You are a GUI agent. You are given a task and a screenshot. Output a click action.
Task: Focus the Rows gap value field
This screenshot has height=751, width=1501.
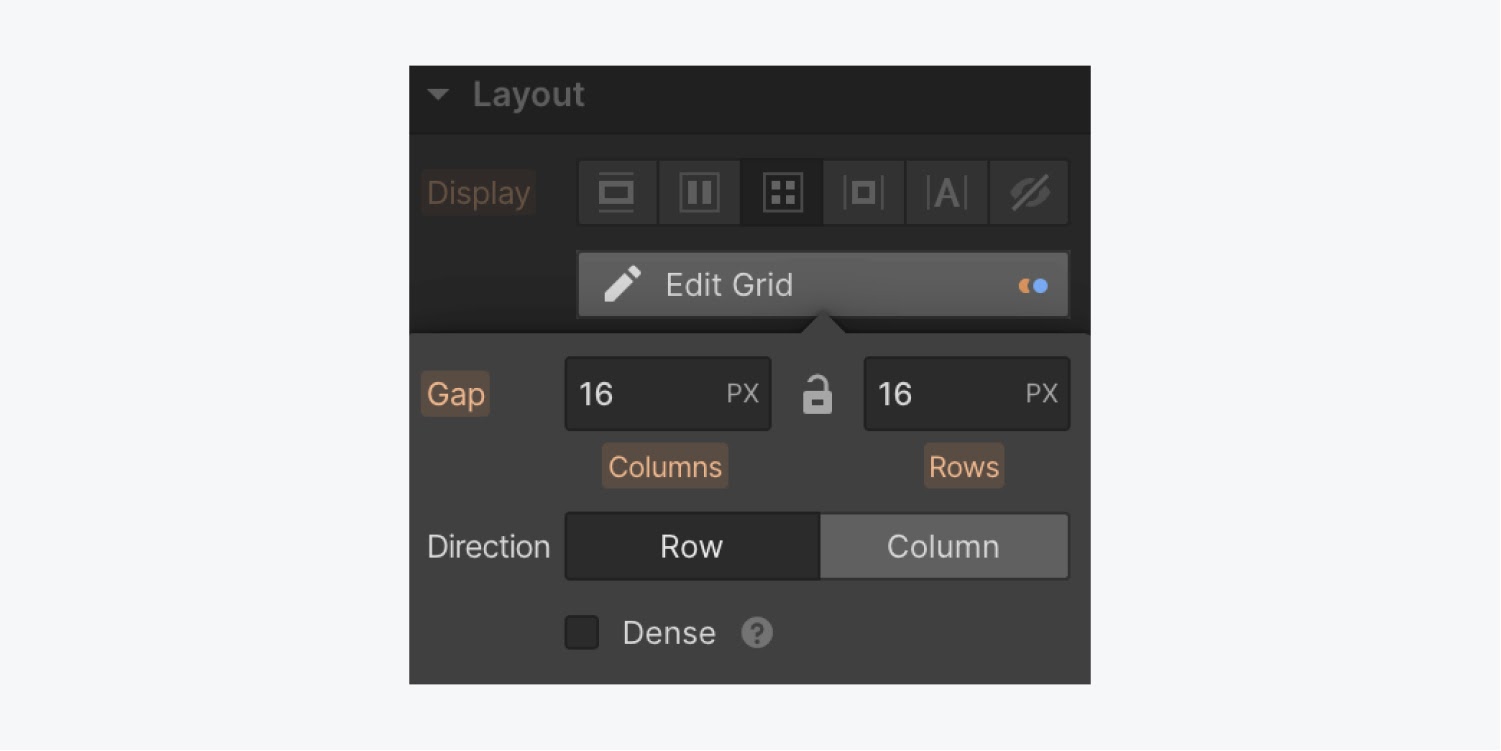967,394
